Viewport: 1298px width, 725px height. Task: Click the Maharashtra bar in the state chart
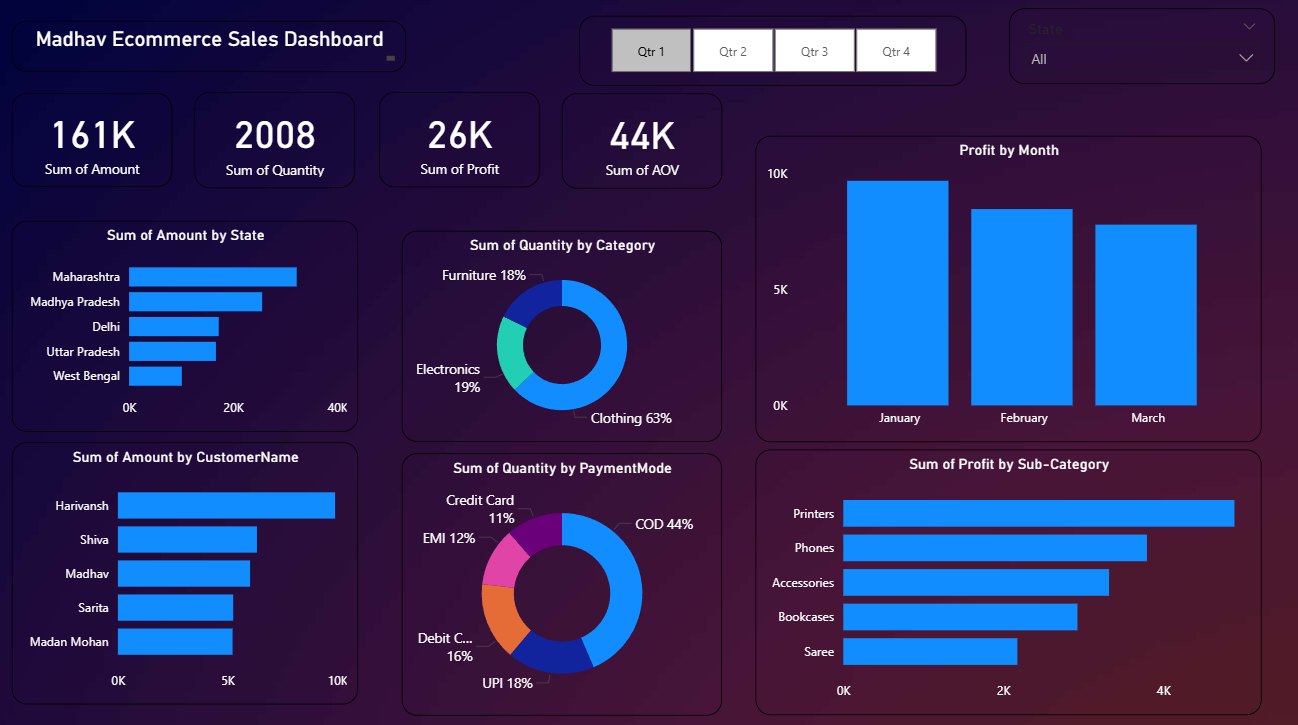pos(212,277)
